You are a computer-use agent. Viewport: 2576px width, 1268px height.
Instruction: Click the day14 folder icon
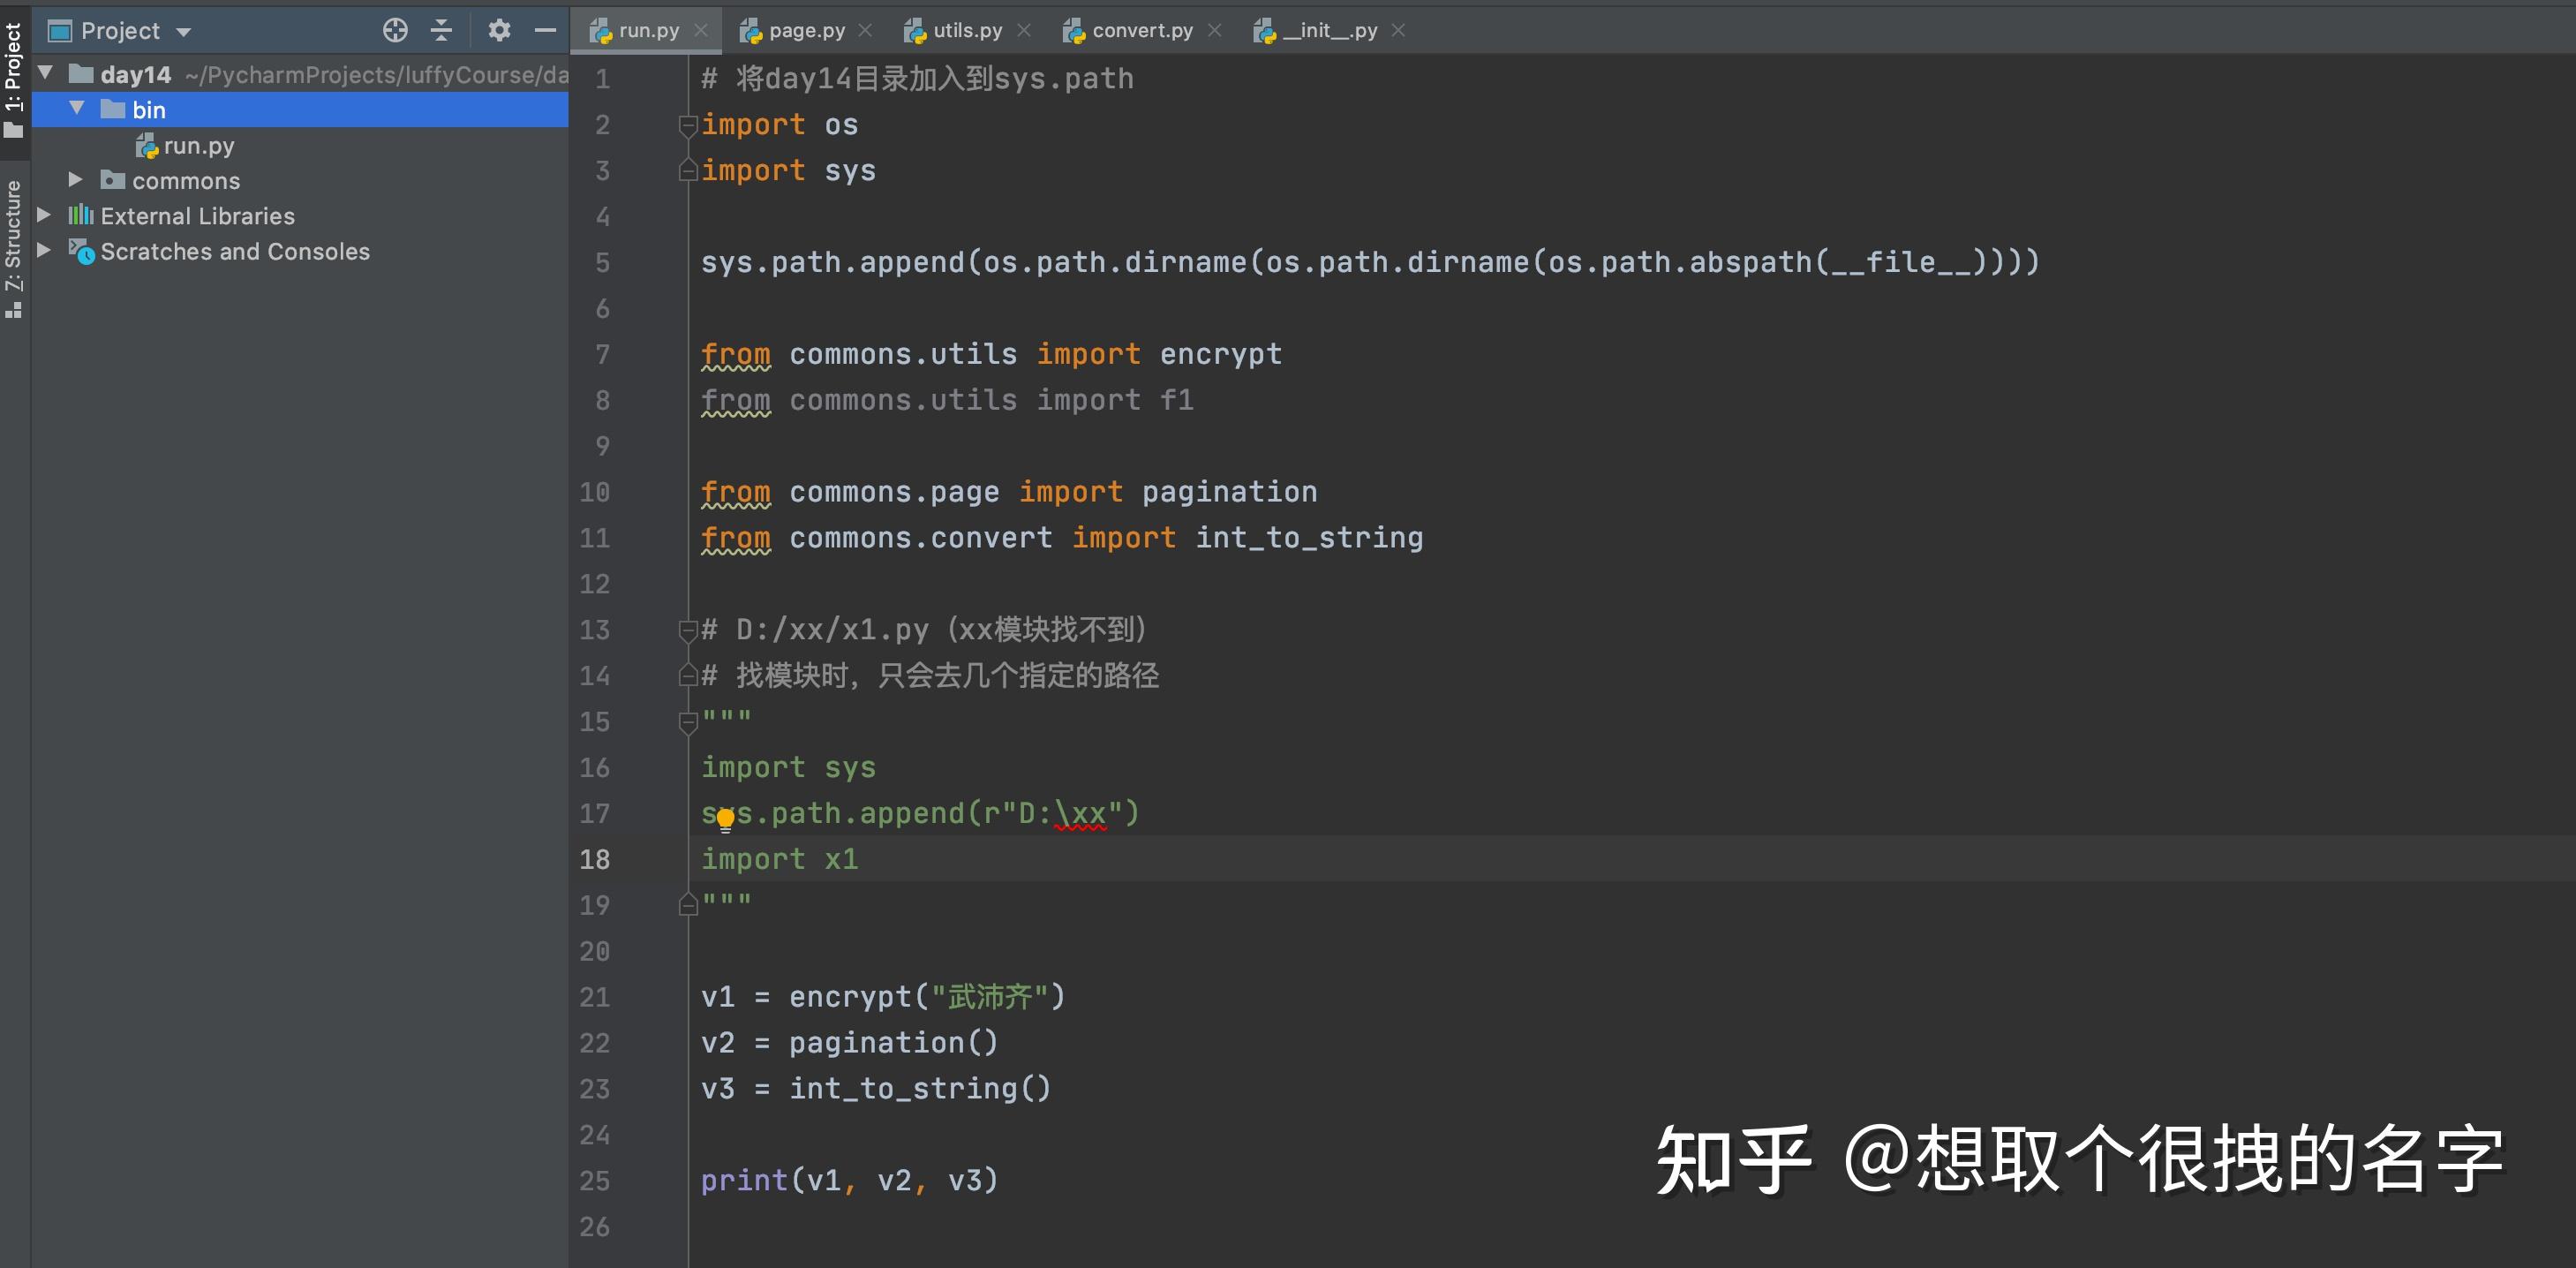point(81,74)
